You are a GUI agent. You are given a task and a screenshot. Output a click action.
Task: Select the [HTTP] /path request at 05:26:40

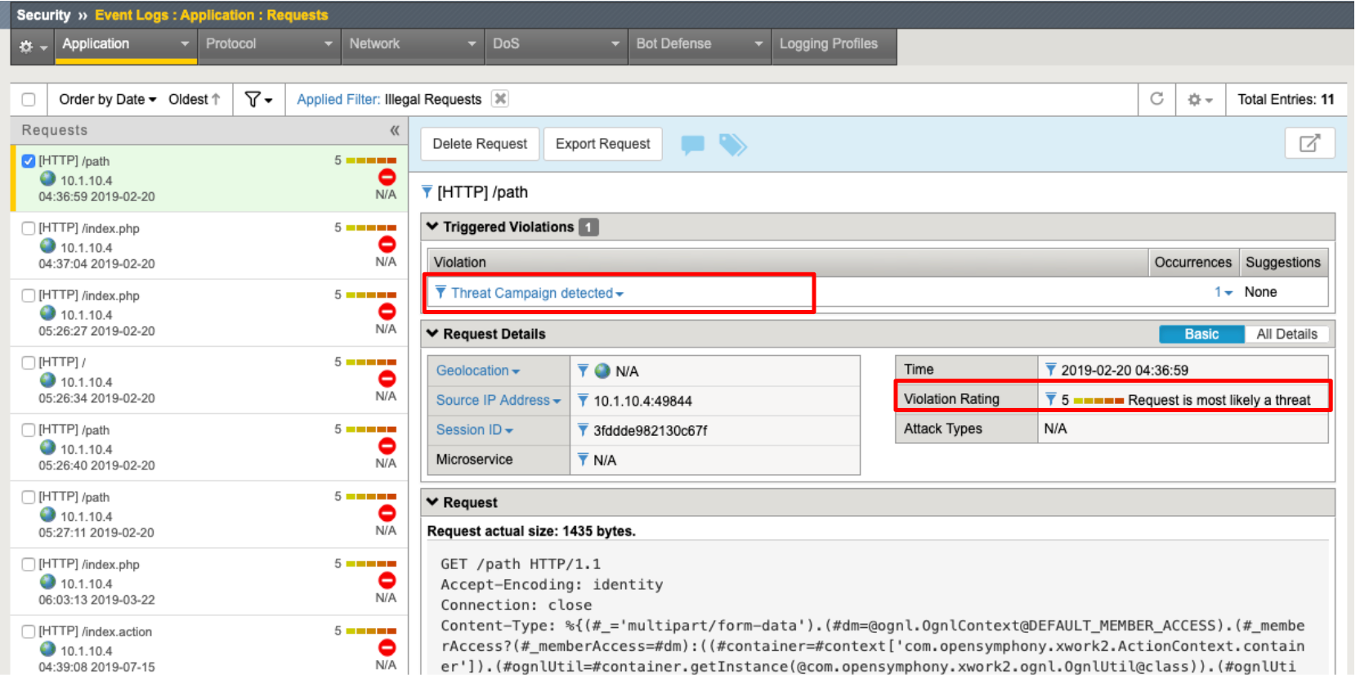(x=209, y=448)
